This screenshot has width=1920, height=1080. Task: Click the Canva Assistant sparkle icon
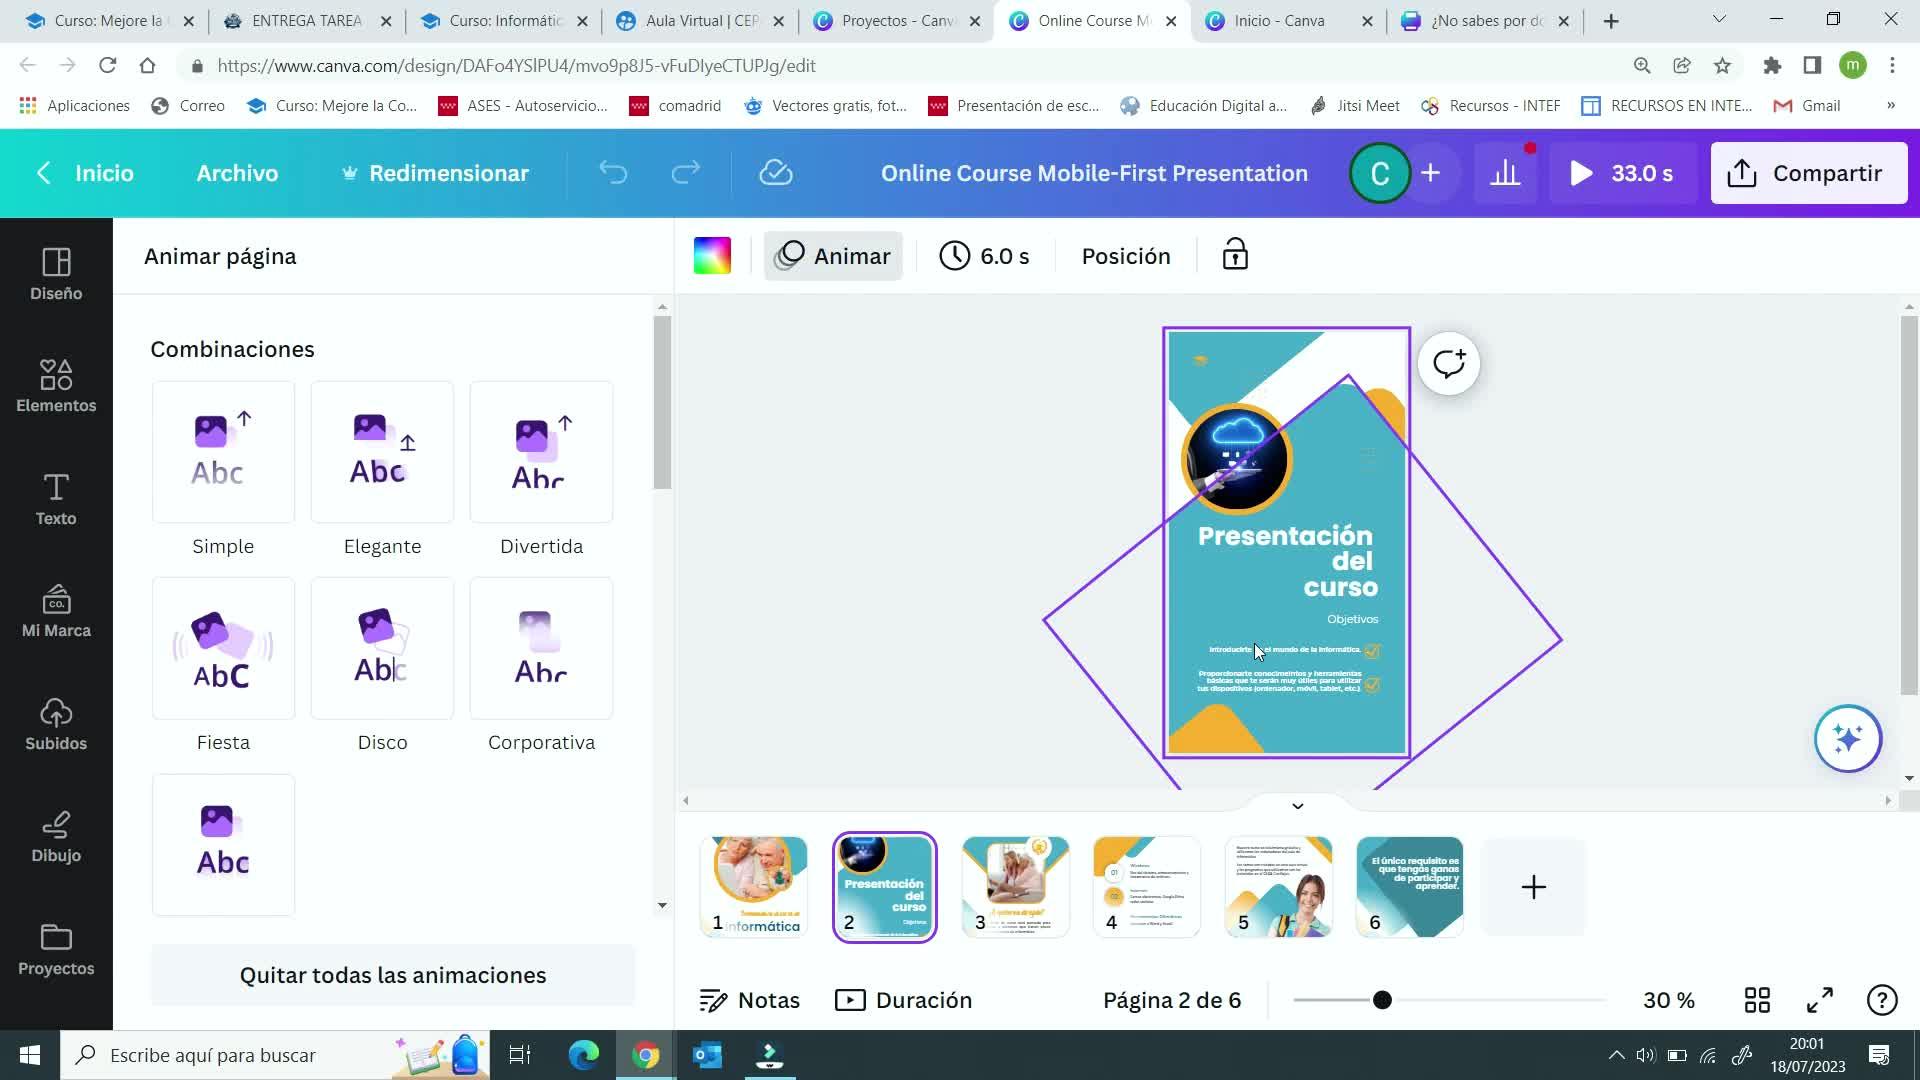[x=1847, y=739]
